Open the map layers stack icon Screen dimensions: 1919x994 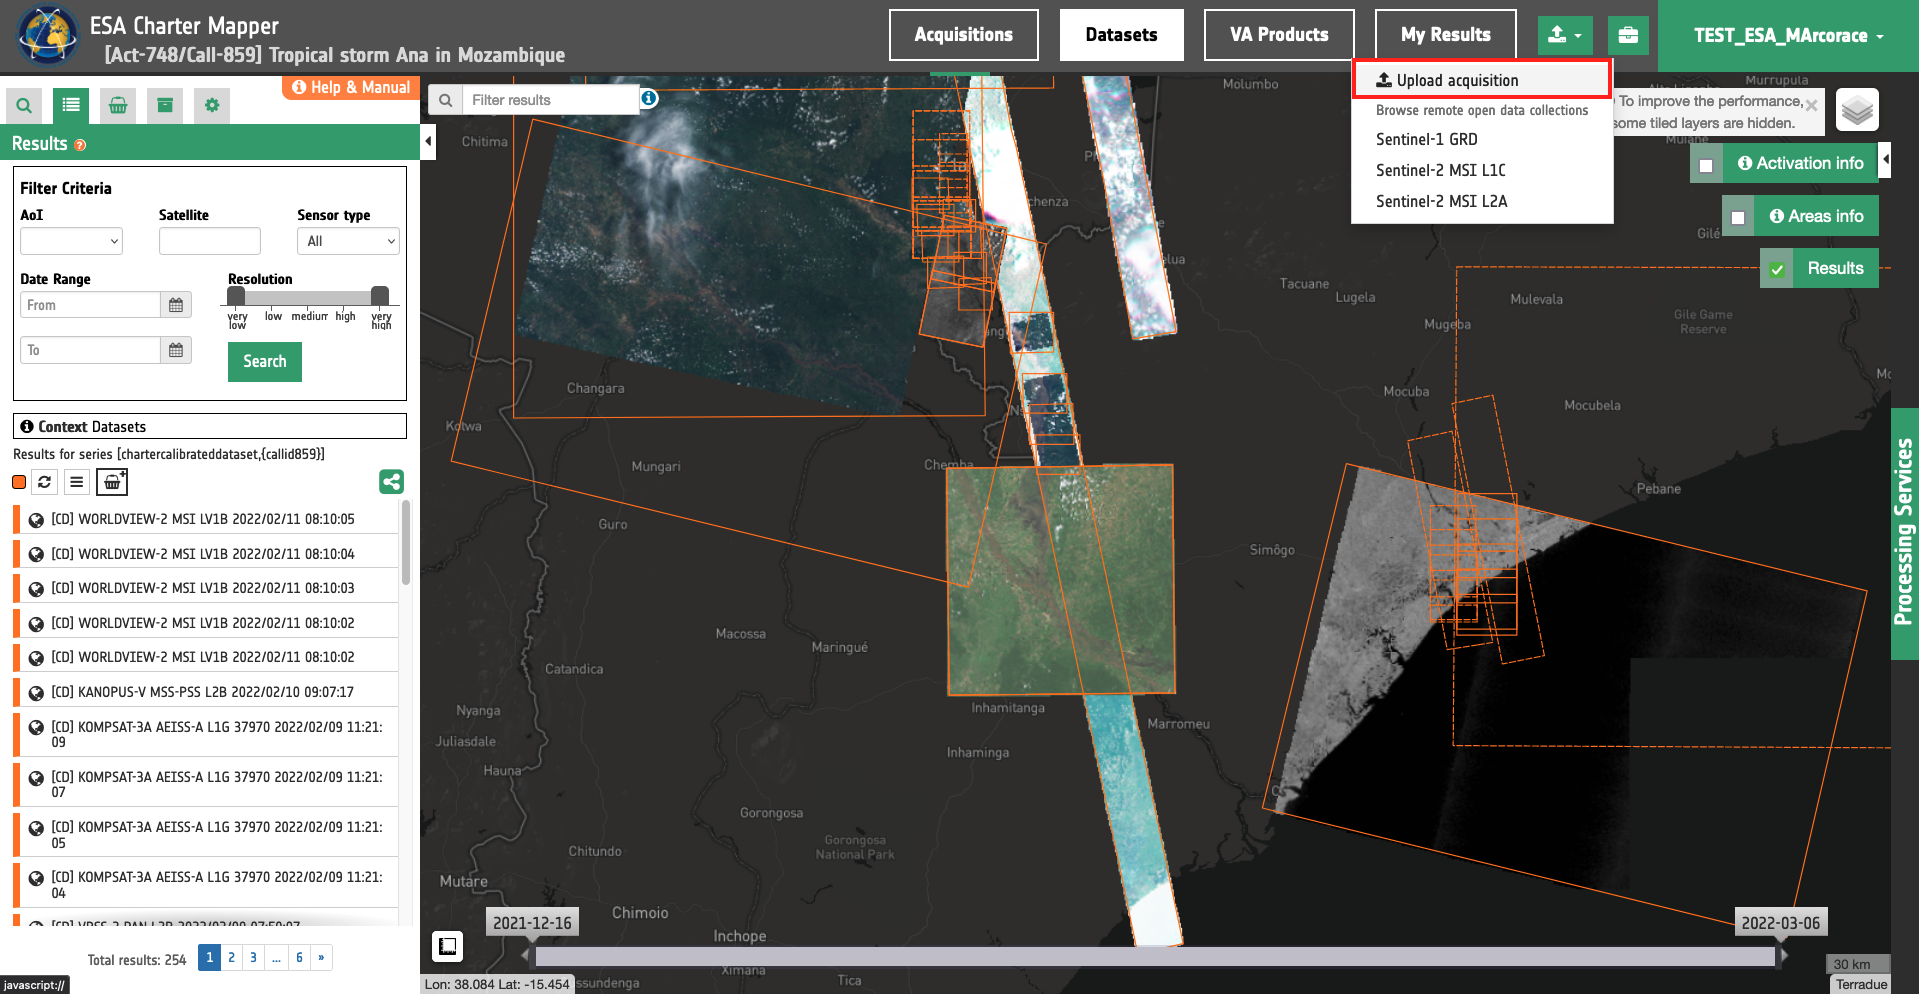1857,110
